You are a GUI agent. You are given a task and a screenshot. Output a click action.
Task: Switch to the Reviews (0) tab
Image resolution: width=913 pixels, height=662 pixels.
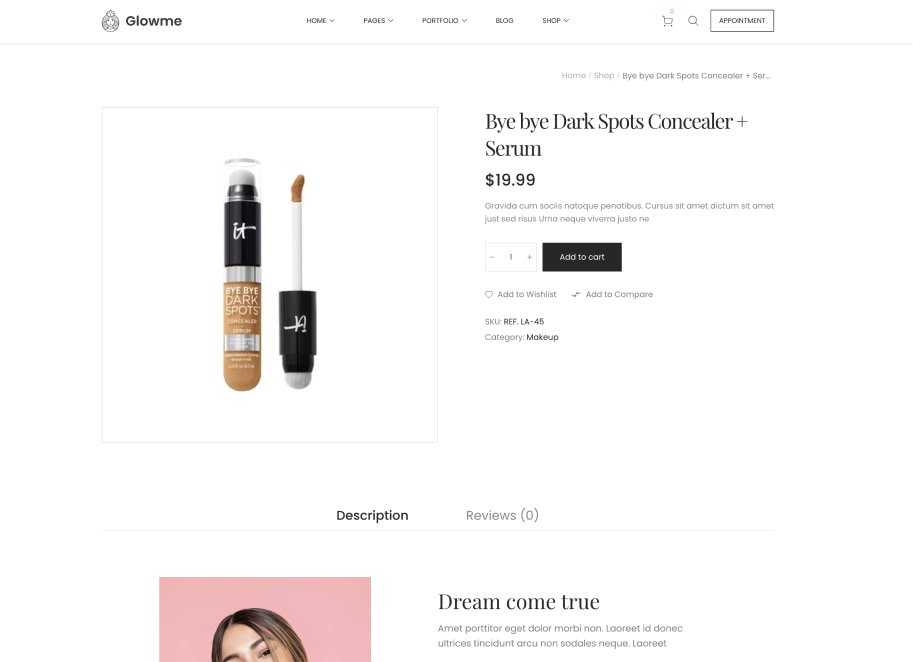coord(502,515)
